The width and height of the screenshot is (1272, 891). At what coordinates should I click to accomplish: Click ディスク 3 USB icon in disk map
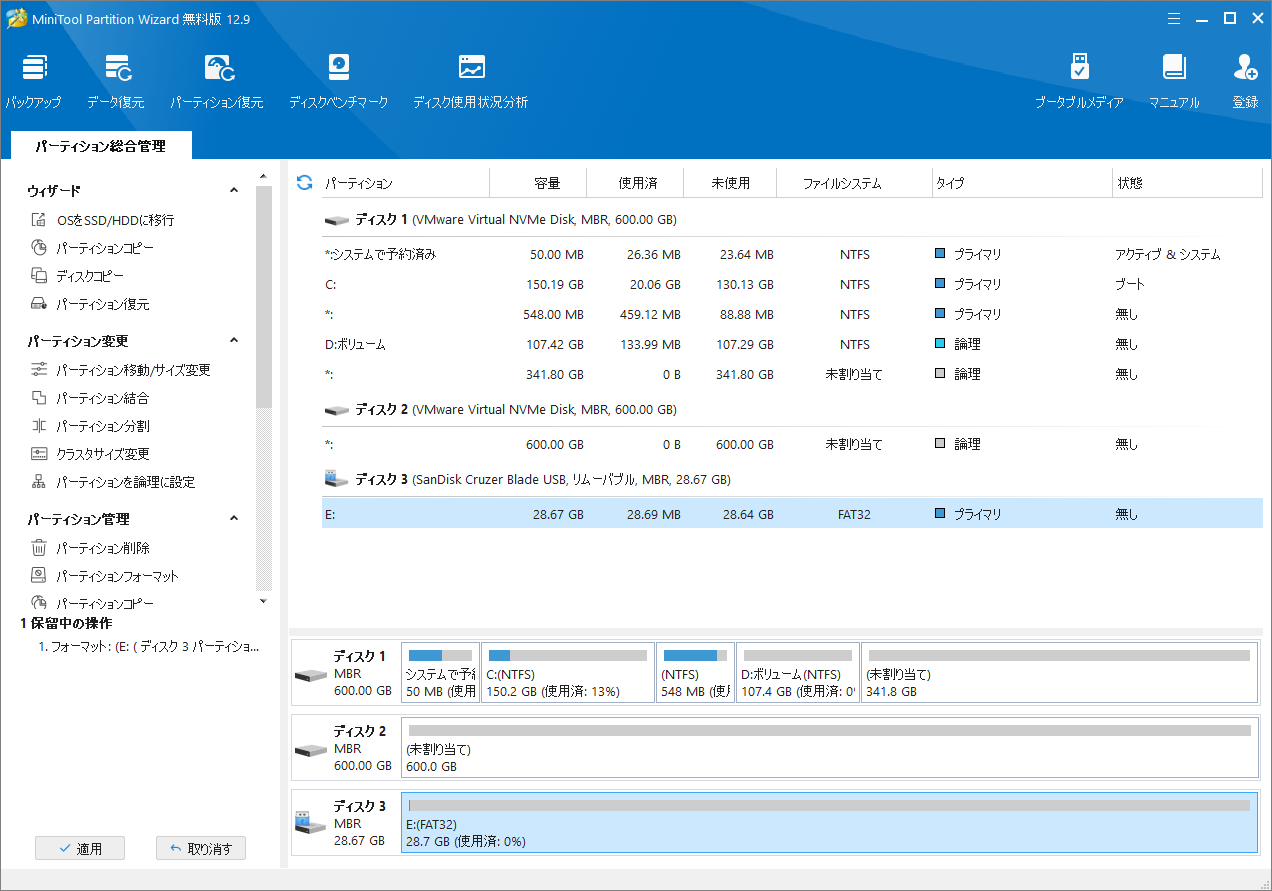310,824
